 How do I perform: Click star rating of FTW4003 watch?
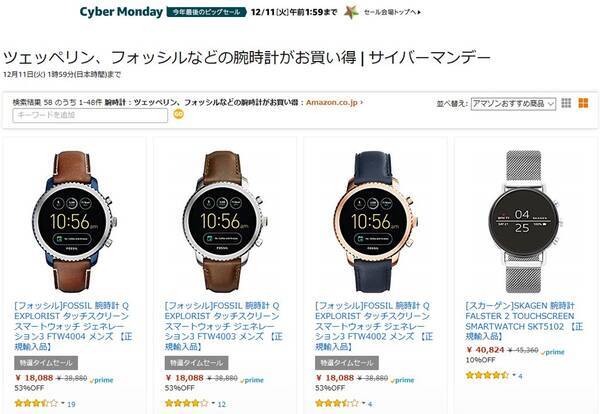click(x=186, y=403)
